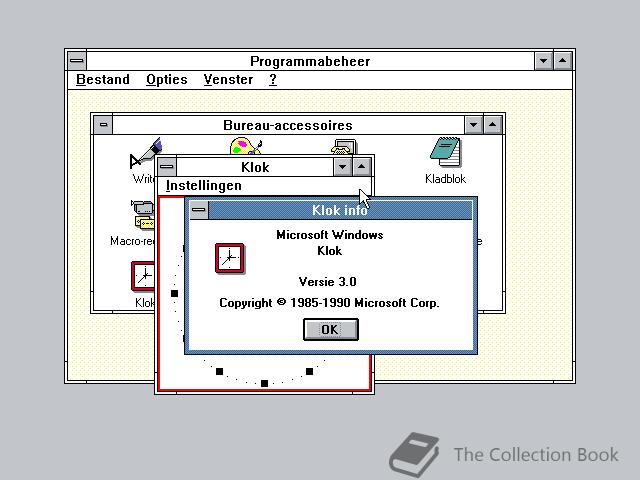Minimize the Bureau-accessoires group window

pos(473,124)
